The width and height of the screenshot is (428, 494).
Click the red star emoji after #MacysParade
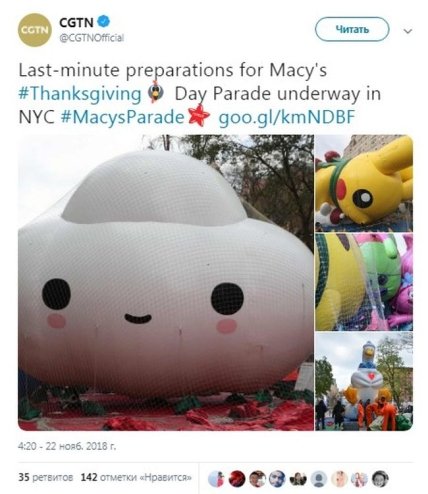(199, 116)
